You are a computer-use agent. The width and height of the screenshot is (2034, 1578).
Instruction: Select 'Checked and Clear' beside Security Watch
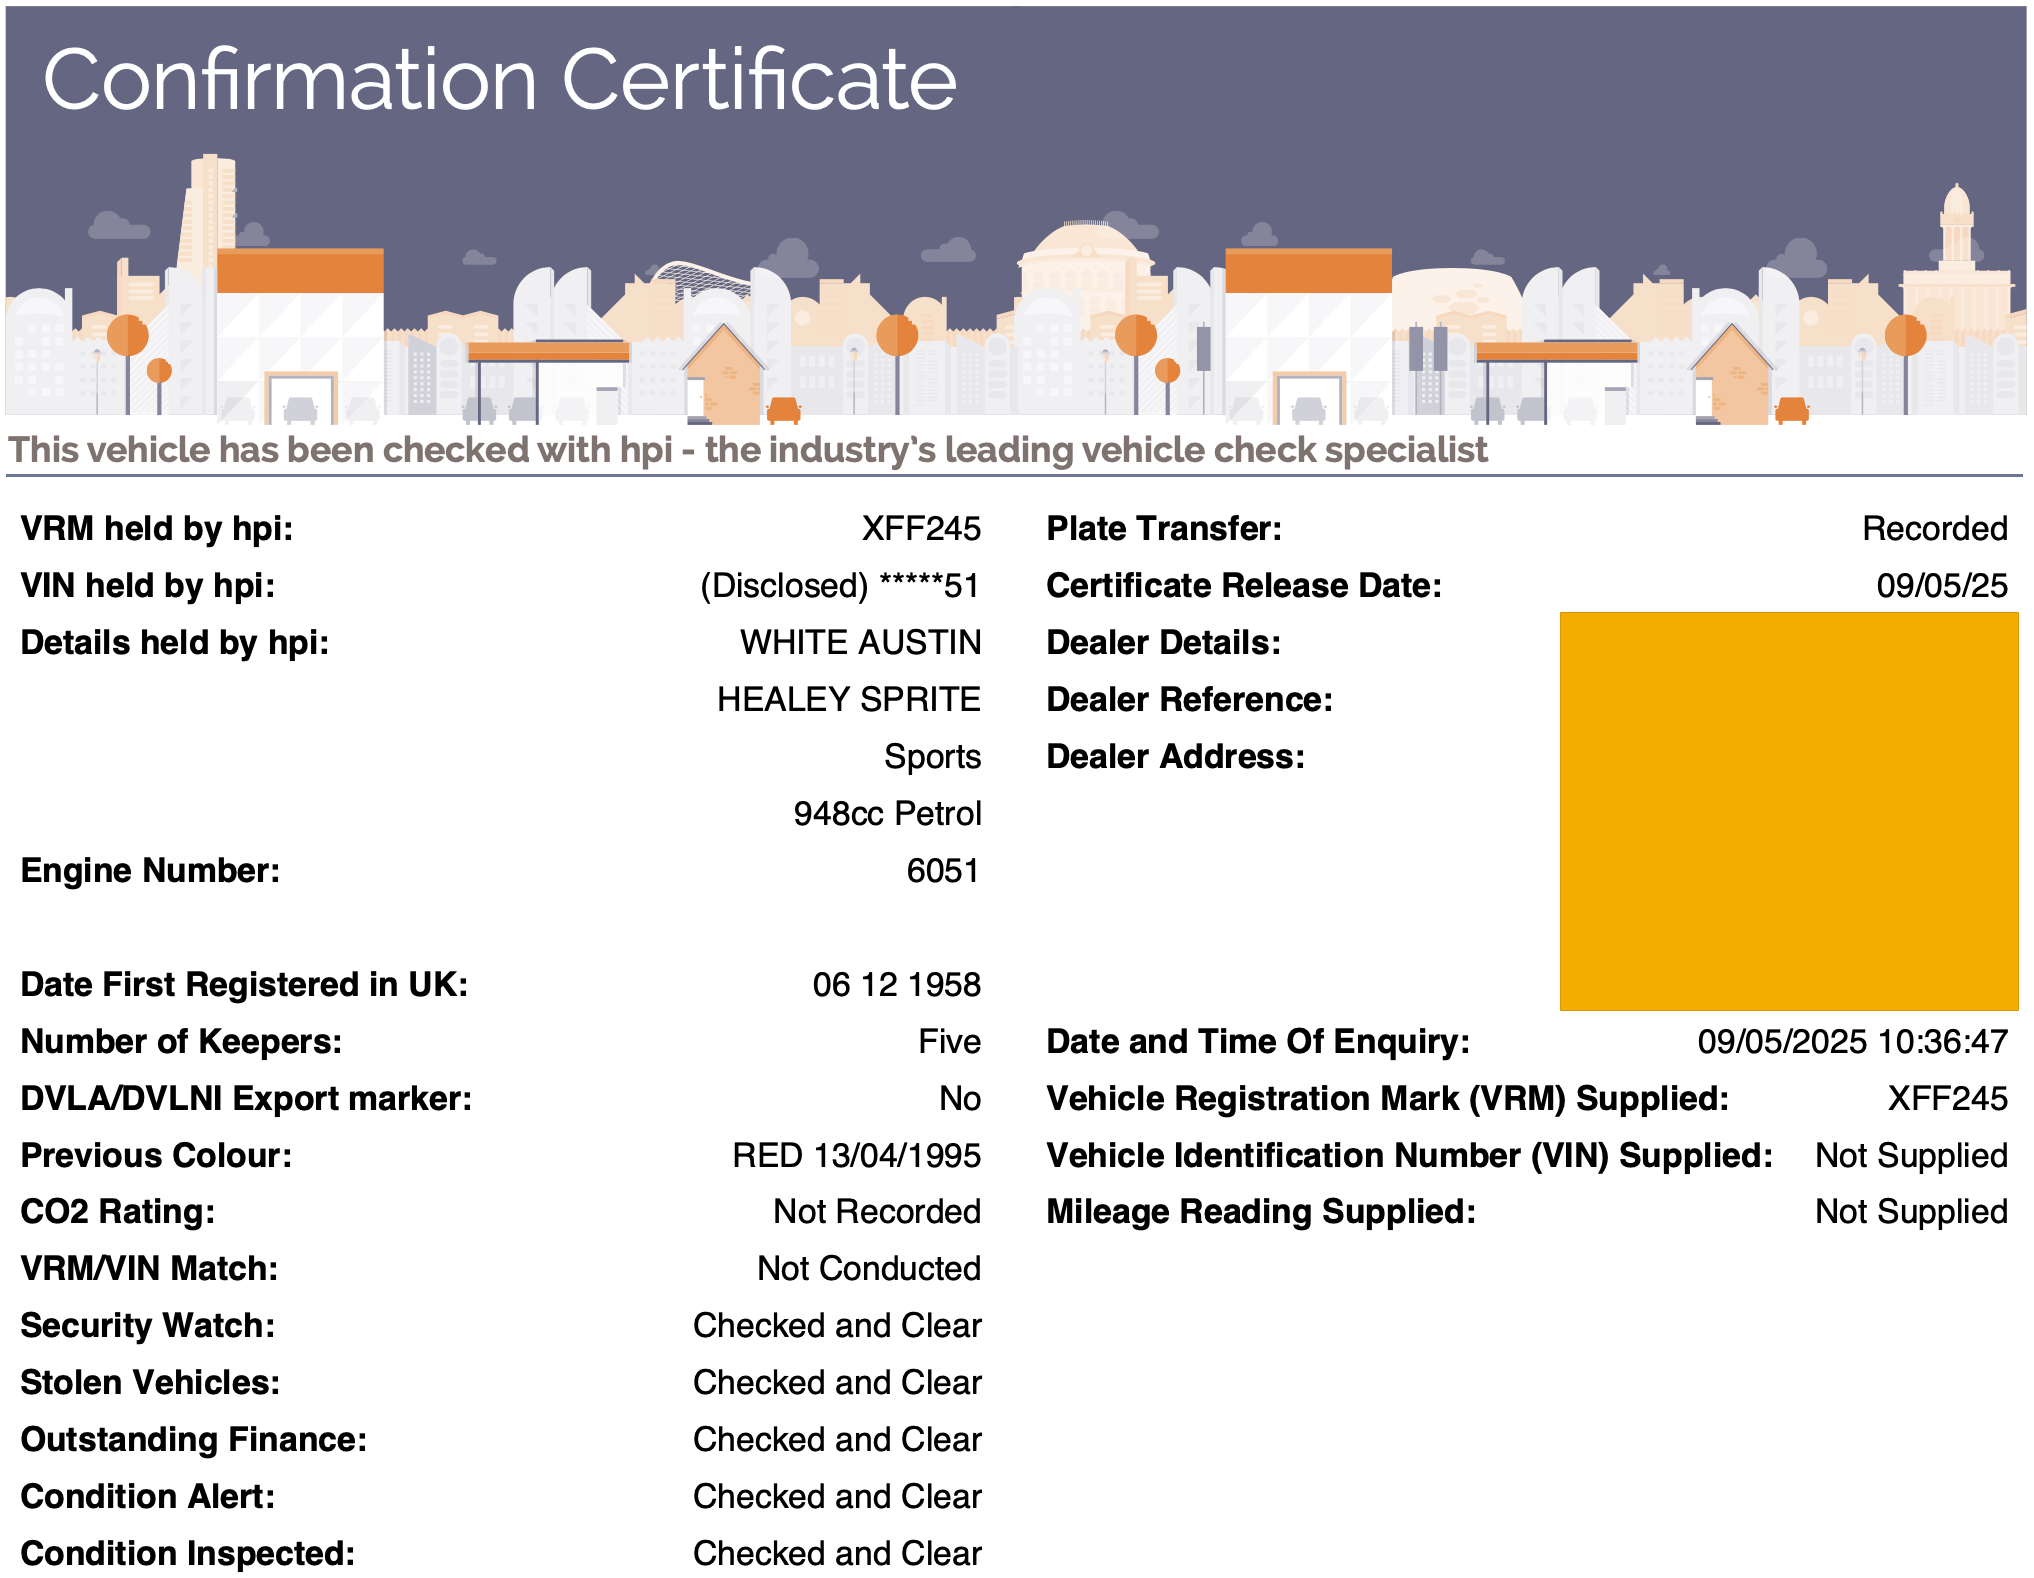[x=837, y=1325]
